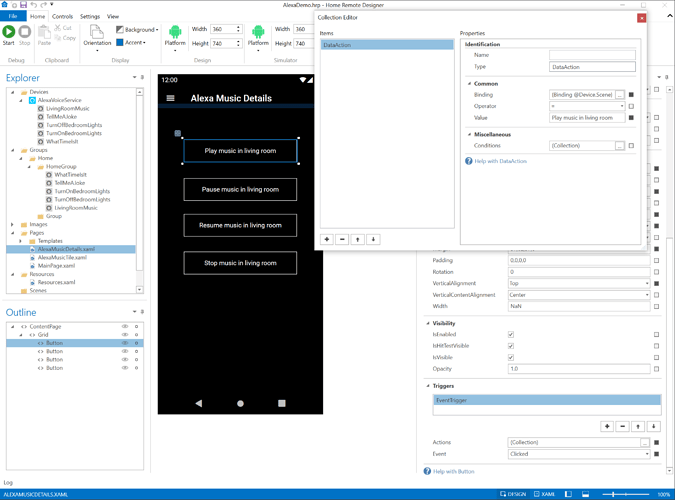
Task: Toggle eye visibility of selected Button row
Action: (x=125, y=343)
